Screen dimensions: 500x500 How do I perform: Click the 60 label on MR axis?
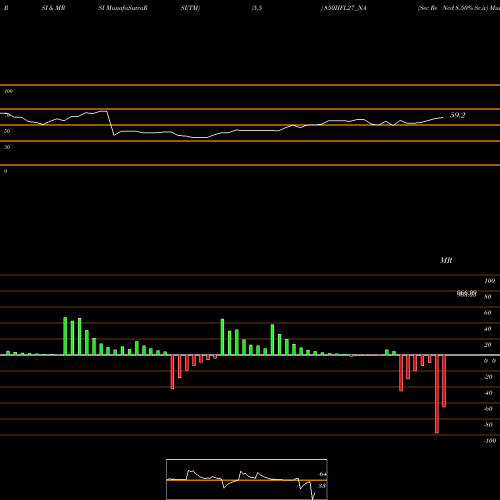[x=488, y=313]
